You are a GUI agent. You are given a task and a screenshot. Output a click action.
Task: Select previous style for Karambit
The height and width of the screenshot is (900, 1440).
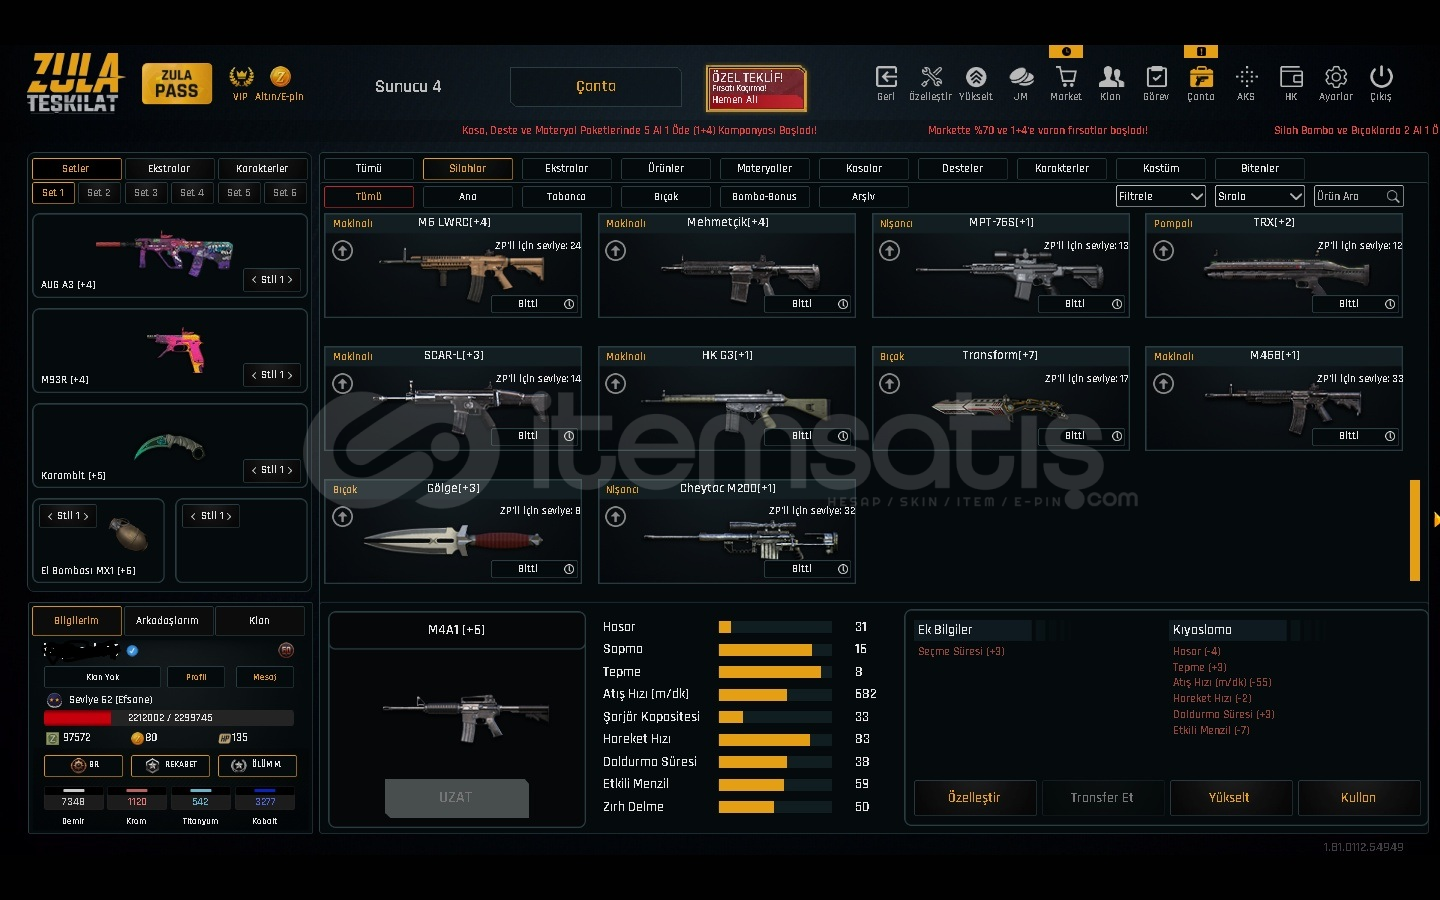(254, 470)
